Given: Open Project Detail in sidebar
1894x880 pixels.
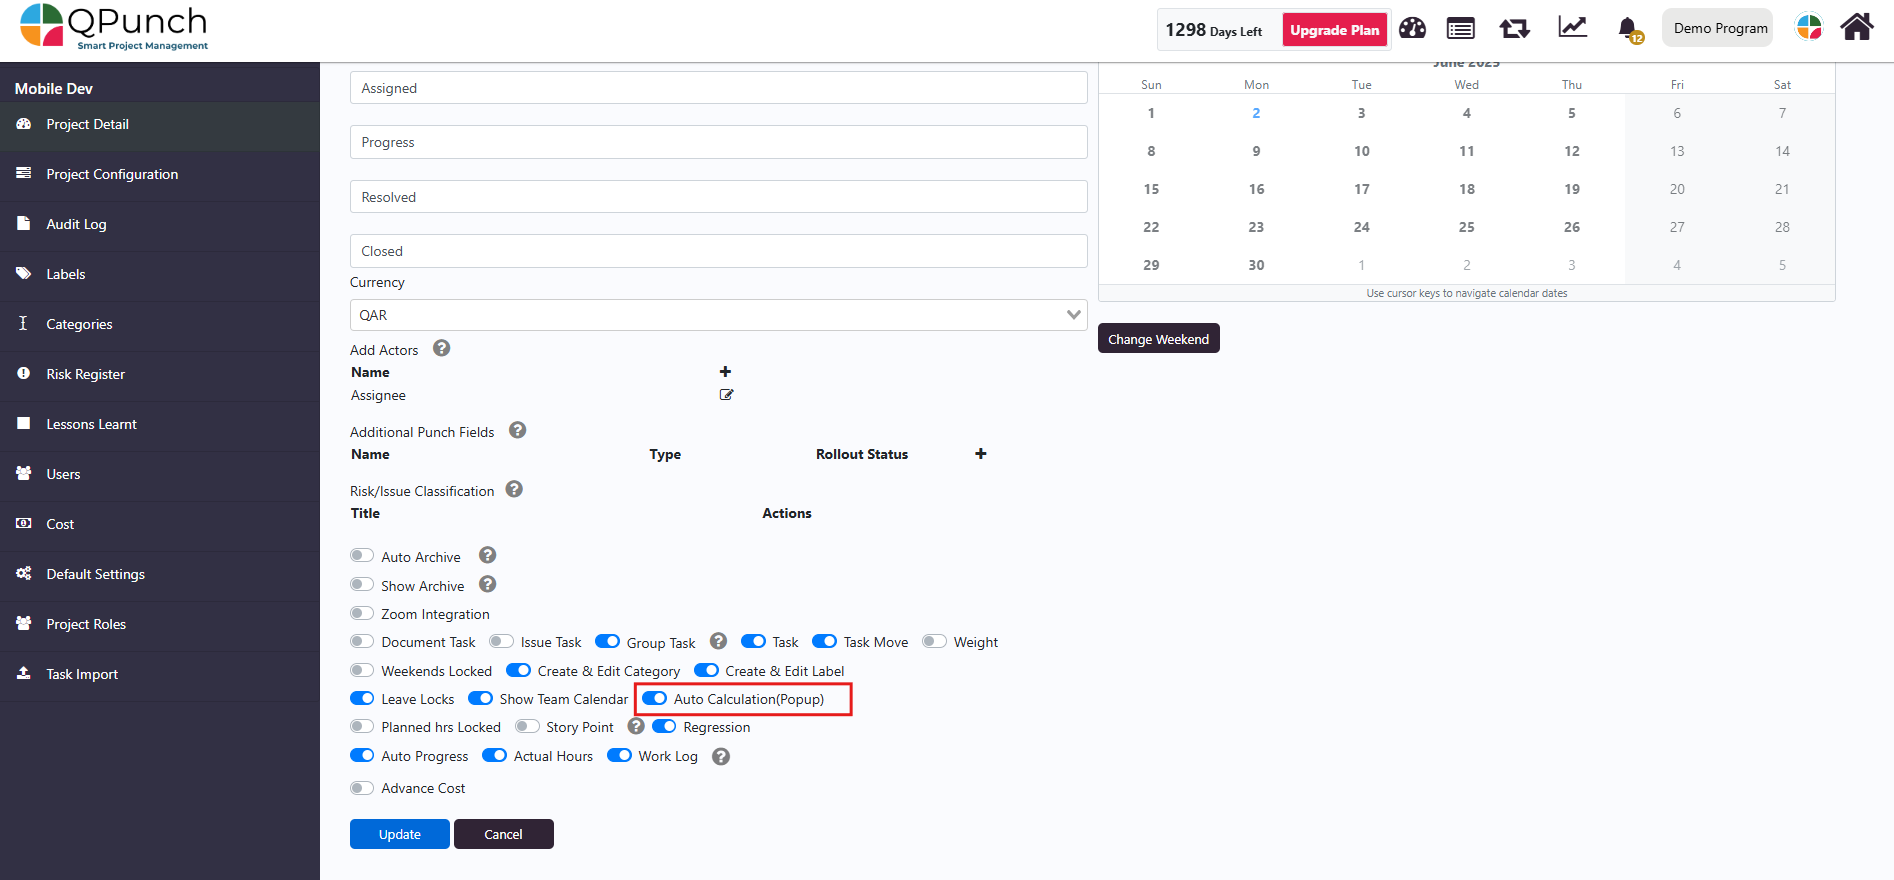Looking at the screenshot, I should click(160, 125).
